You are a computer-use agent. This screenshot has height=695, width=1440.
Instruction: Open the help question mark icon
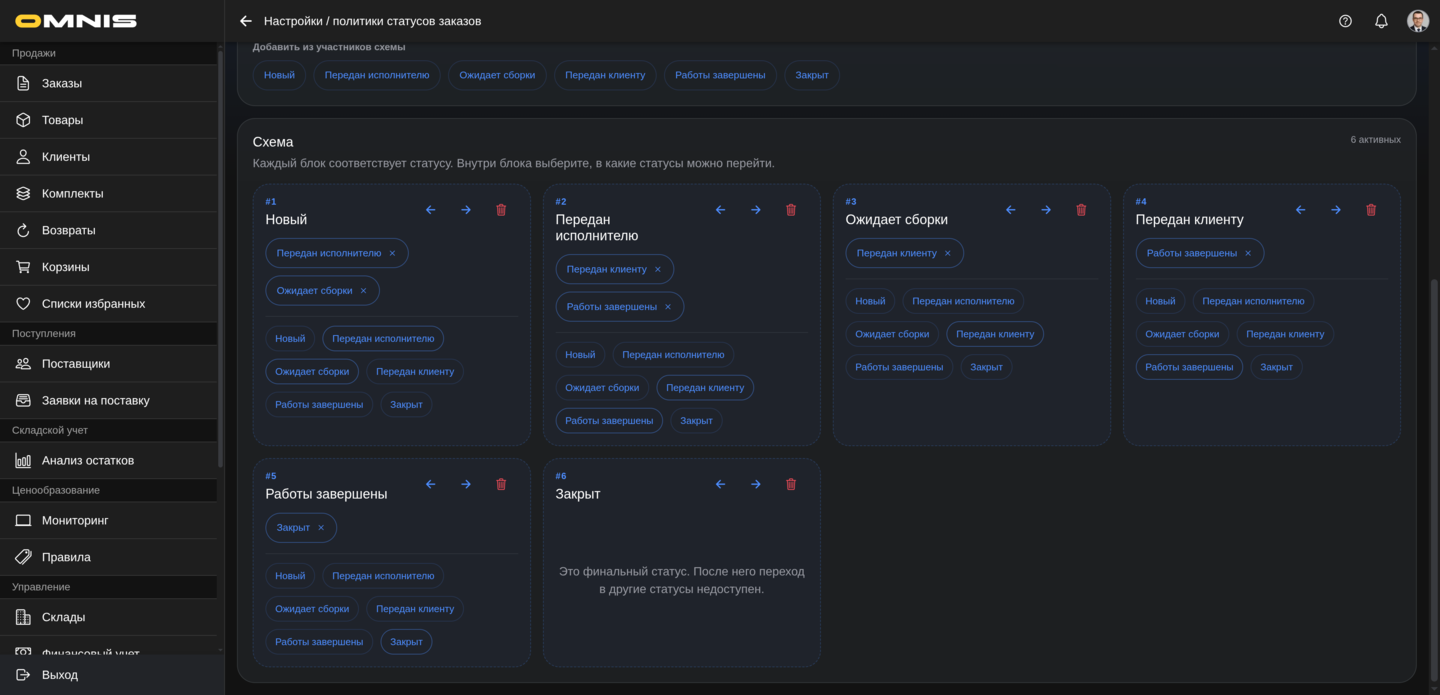[1345, 21]
